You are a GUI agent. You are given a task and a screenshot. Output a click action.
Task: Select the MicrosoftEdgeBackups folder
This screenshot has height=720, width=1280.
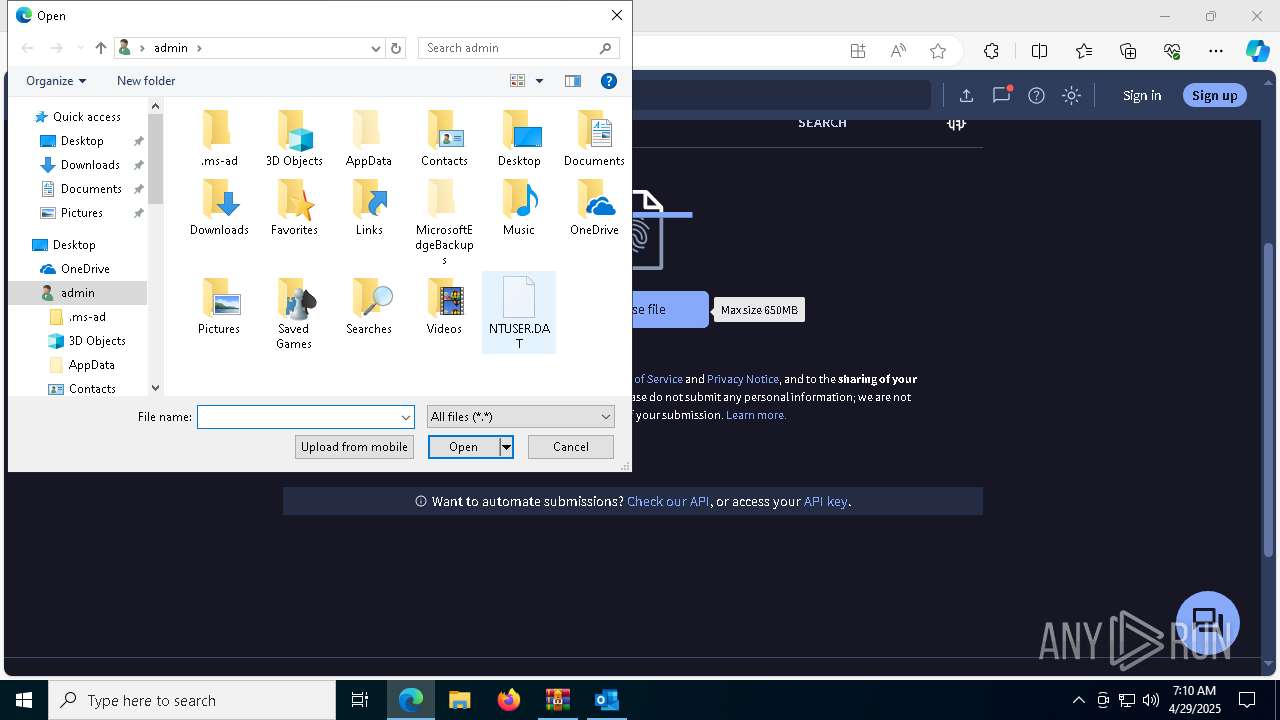pos(444,222)
